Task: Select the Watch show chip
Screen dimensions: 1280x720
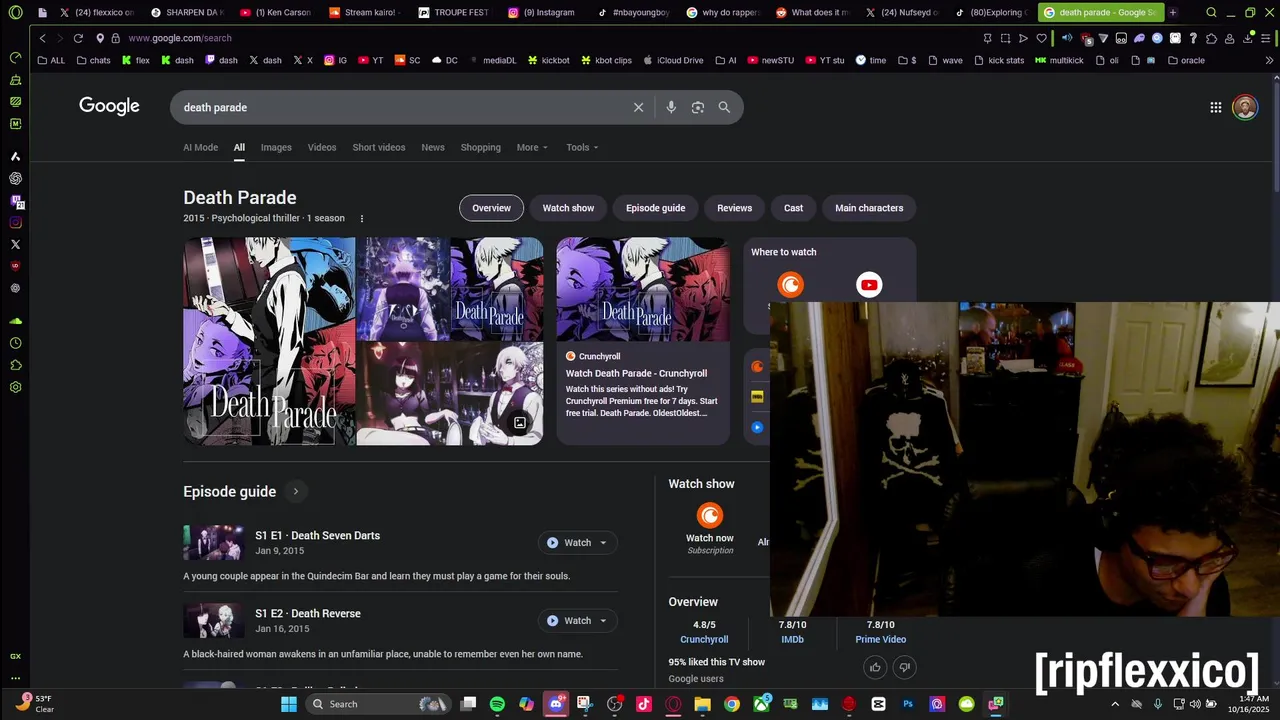Action: [x=568, y=208]
